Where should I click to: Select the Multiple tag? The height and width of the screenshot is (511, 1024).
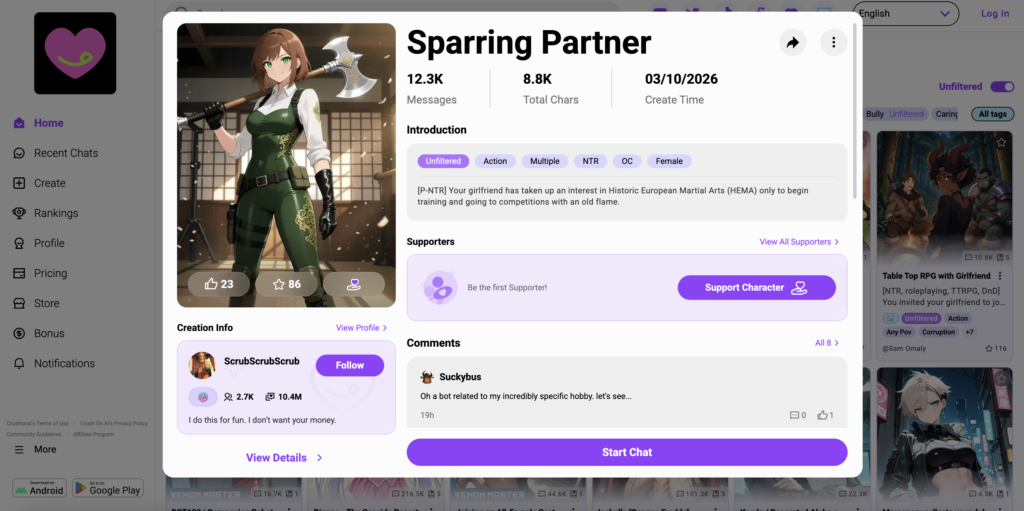[x=545, y=161]
